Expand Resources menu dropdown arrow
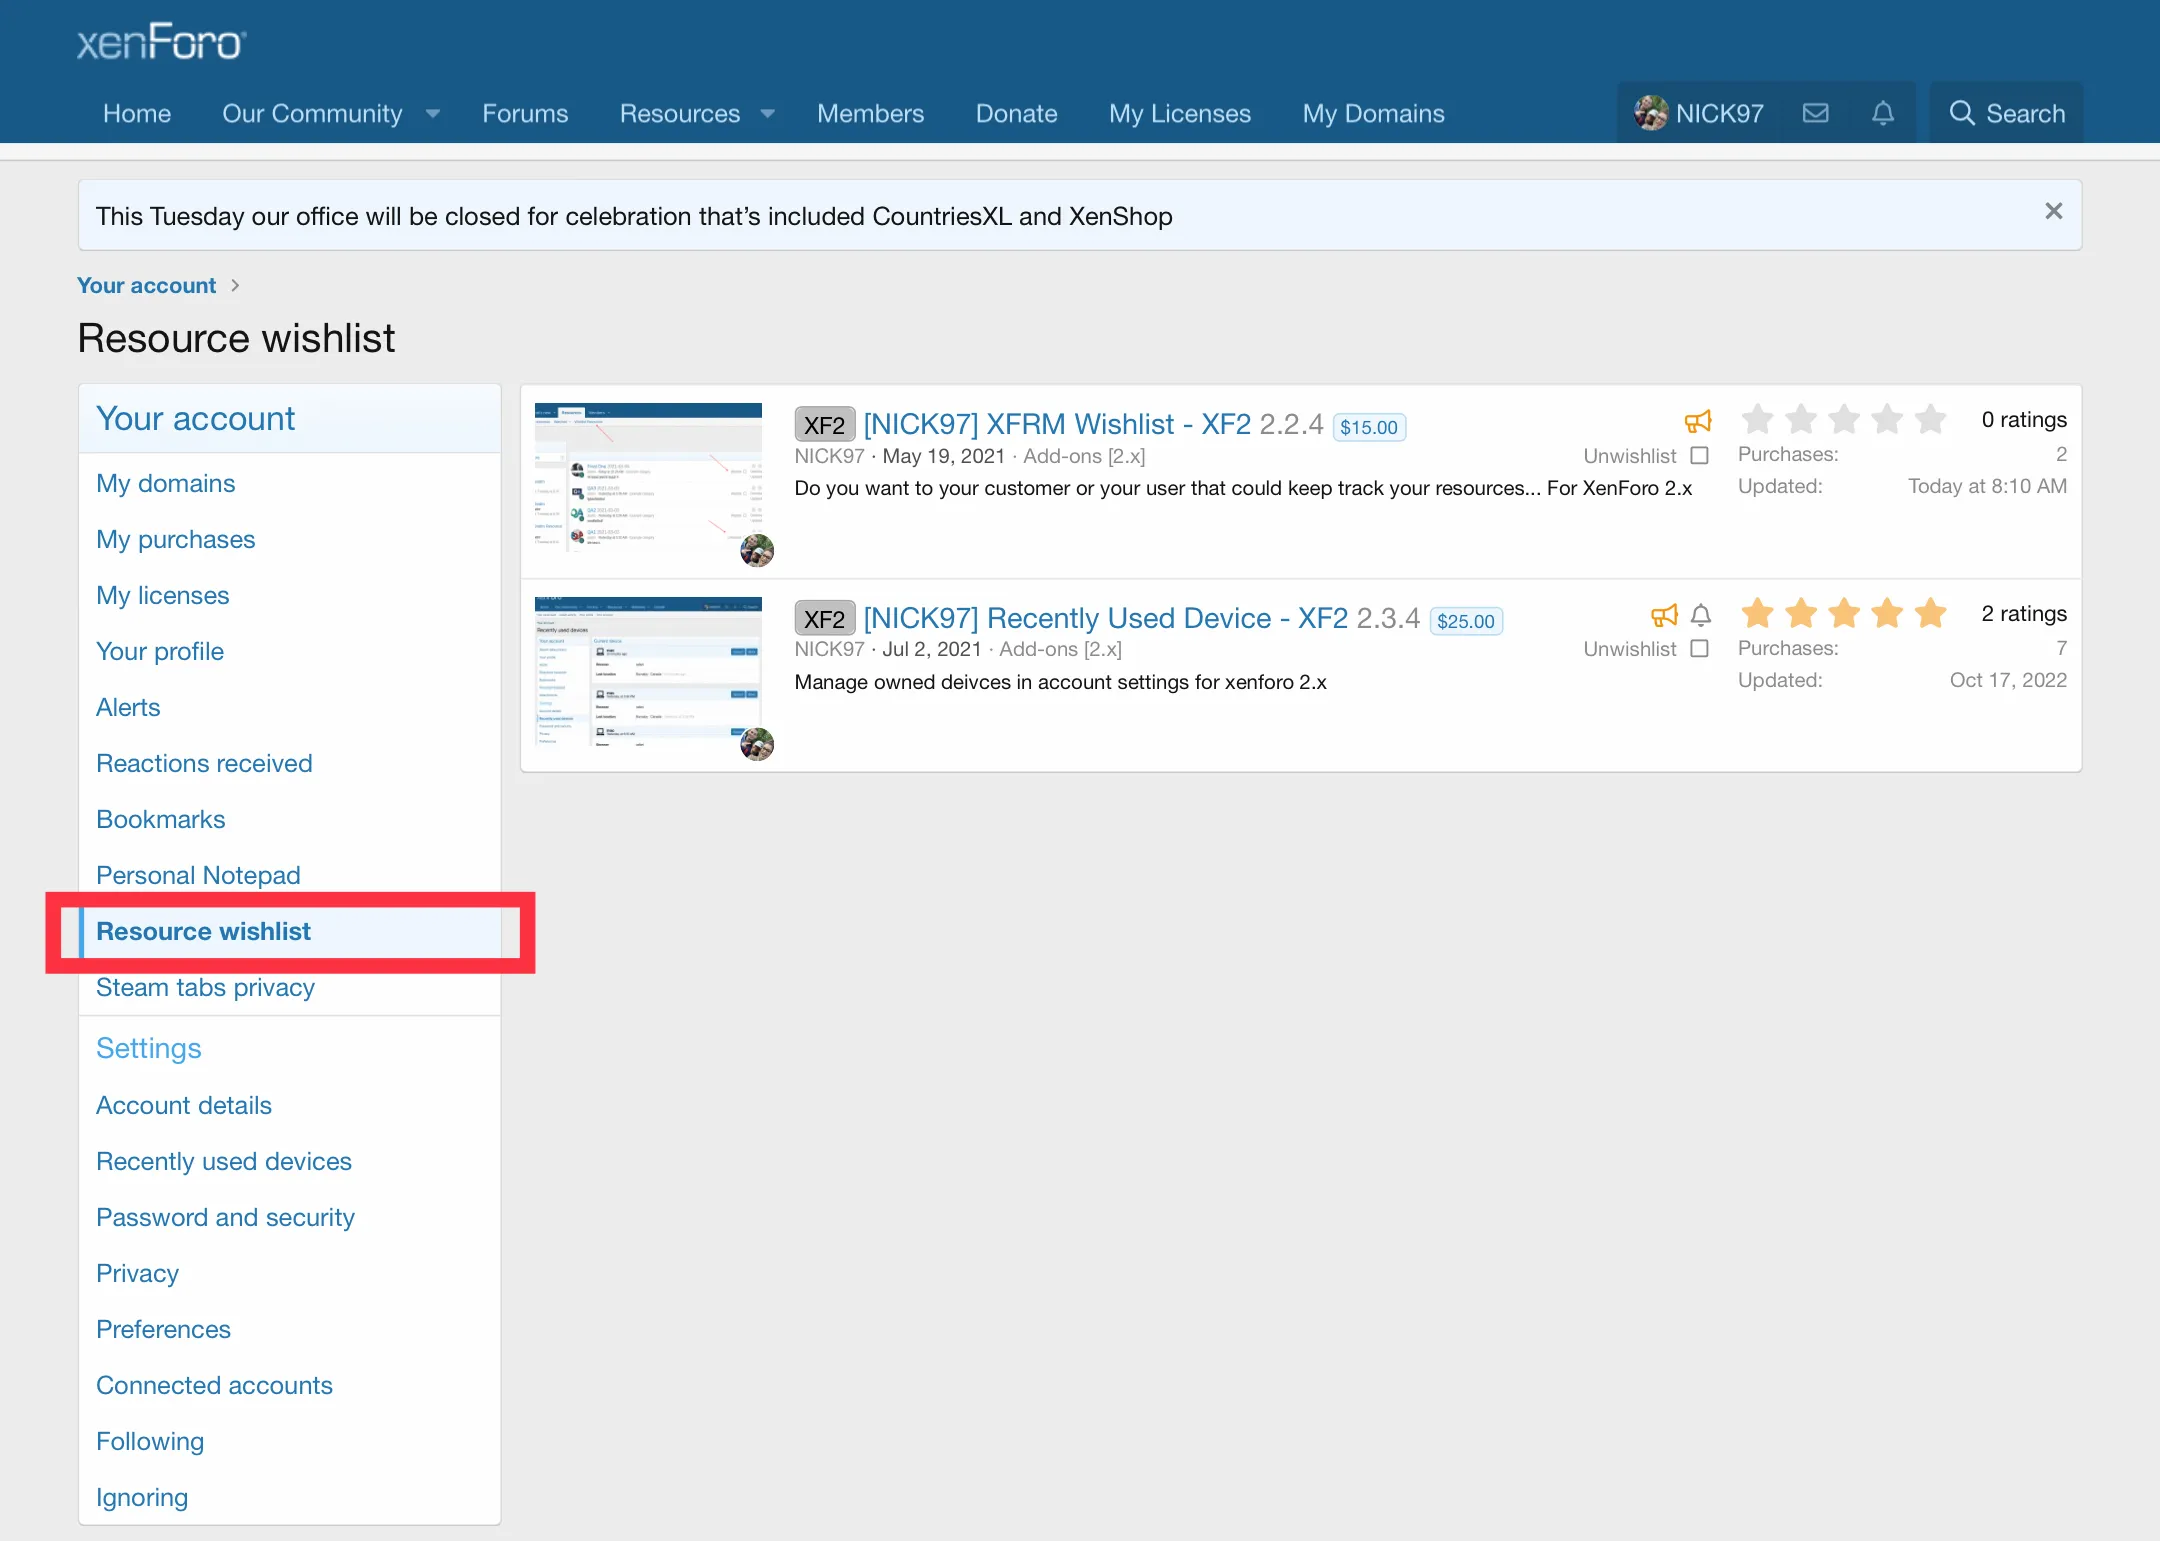This screenshot has height=1541, width=2160. [x=768, y=114]
